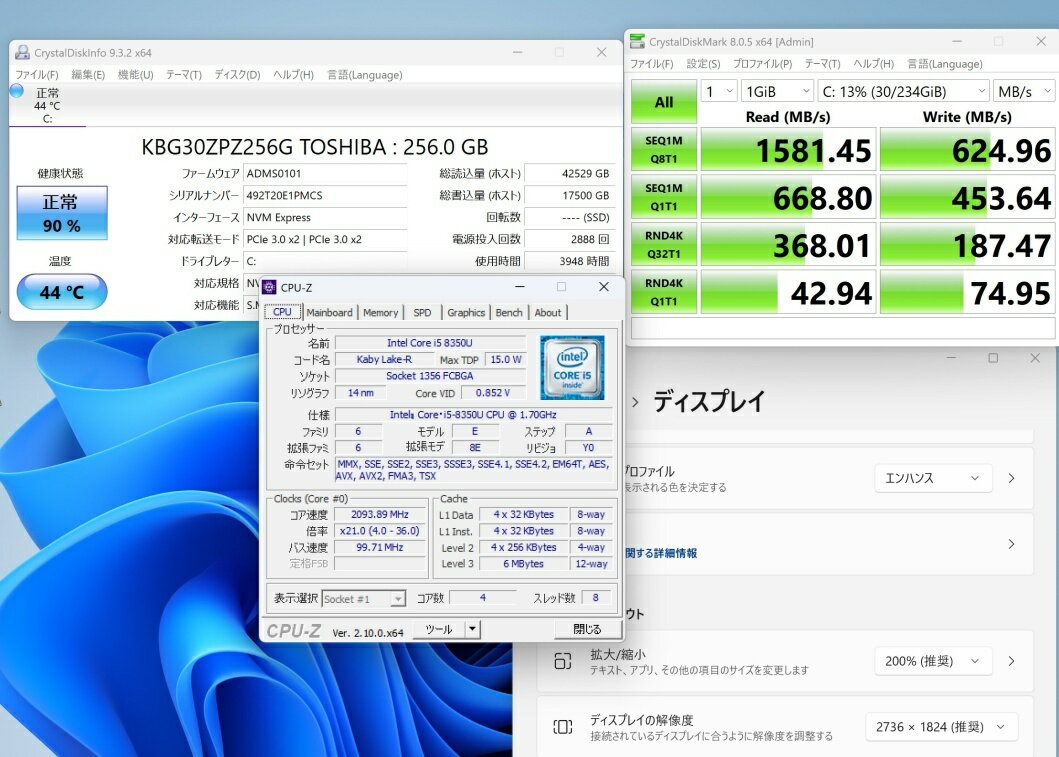Click the Intel Core i5 logo in CPU-Z

pyautogui.click(x=572, y=367)
